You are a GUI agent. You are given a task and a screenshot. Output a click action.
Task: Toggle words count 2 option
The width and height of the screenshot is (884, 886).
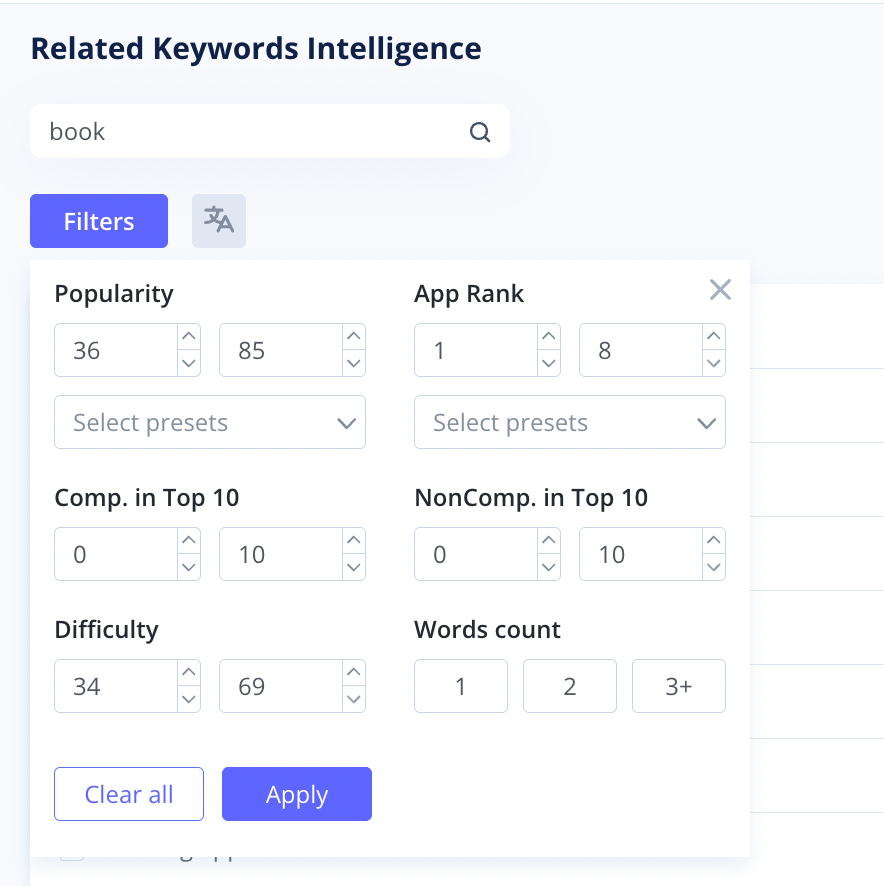click(x=569, y=686)
